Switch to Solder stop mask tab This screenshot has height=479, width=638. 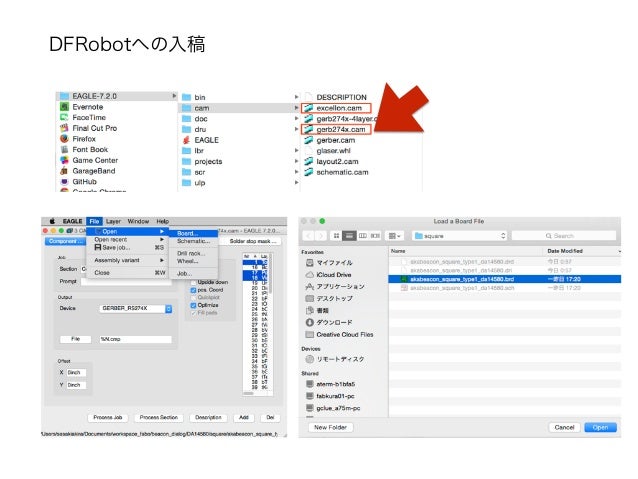coord(252,241)
